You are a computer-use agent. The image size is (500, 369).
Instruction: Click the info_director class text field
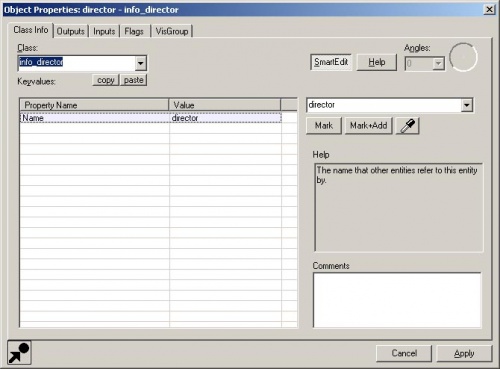pos(77,63)
